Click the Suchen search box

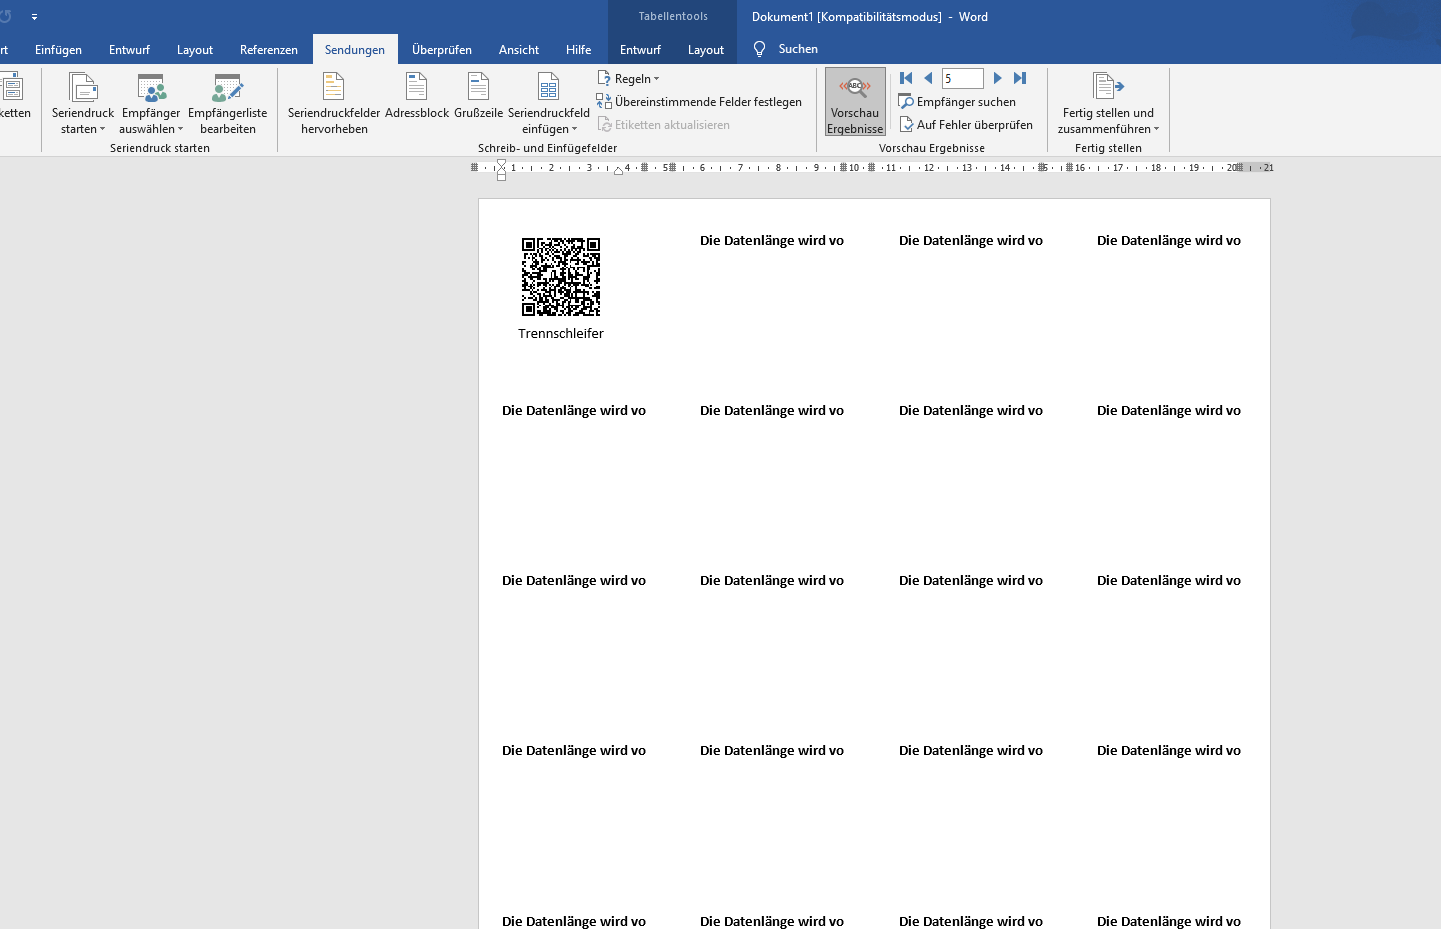tap(798, 49)
